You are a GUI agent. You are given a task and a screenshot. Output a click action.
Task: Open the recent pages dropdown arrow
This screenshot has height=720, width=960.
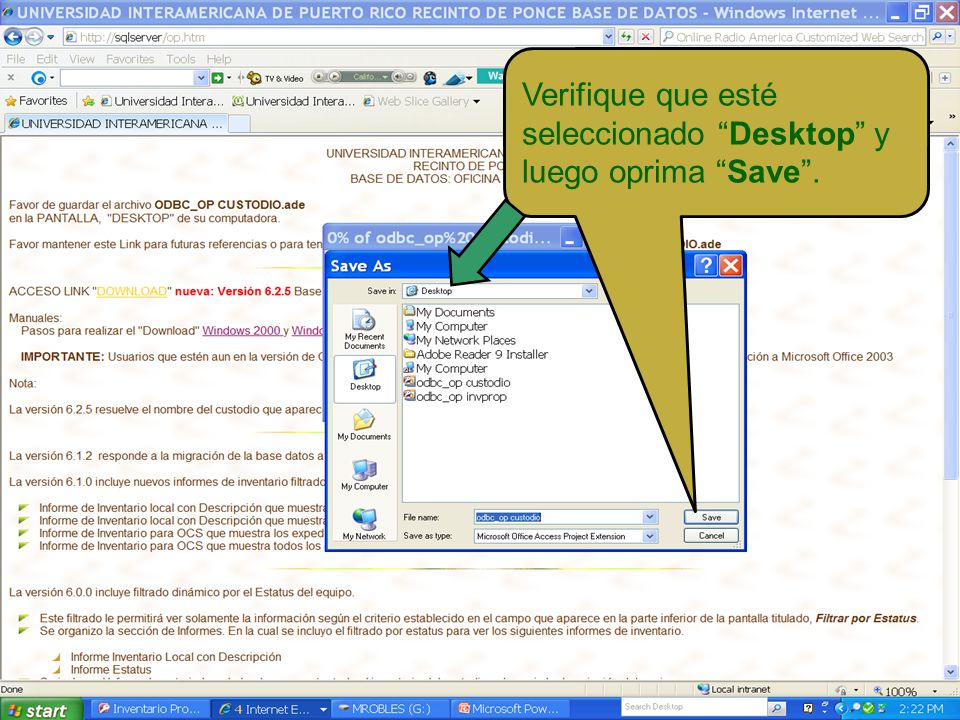[51, 37]
